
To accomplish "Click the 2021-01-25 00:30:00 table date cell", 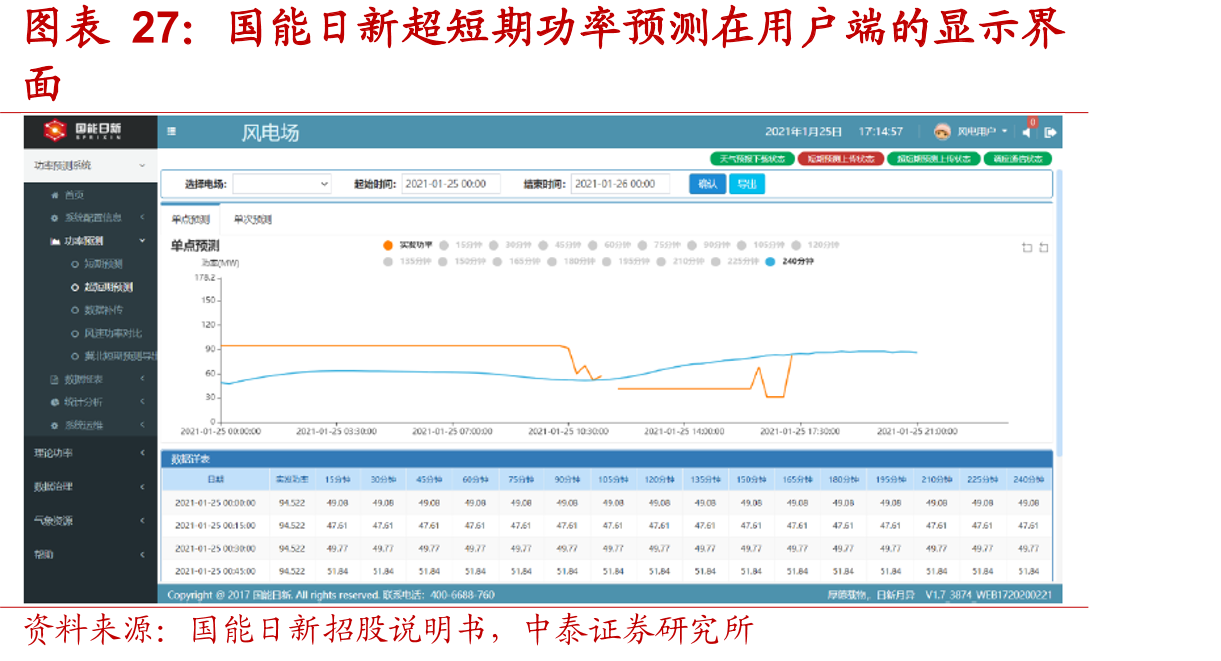I will [215, 549].
